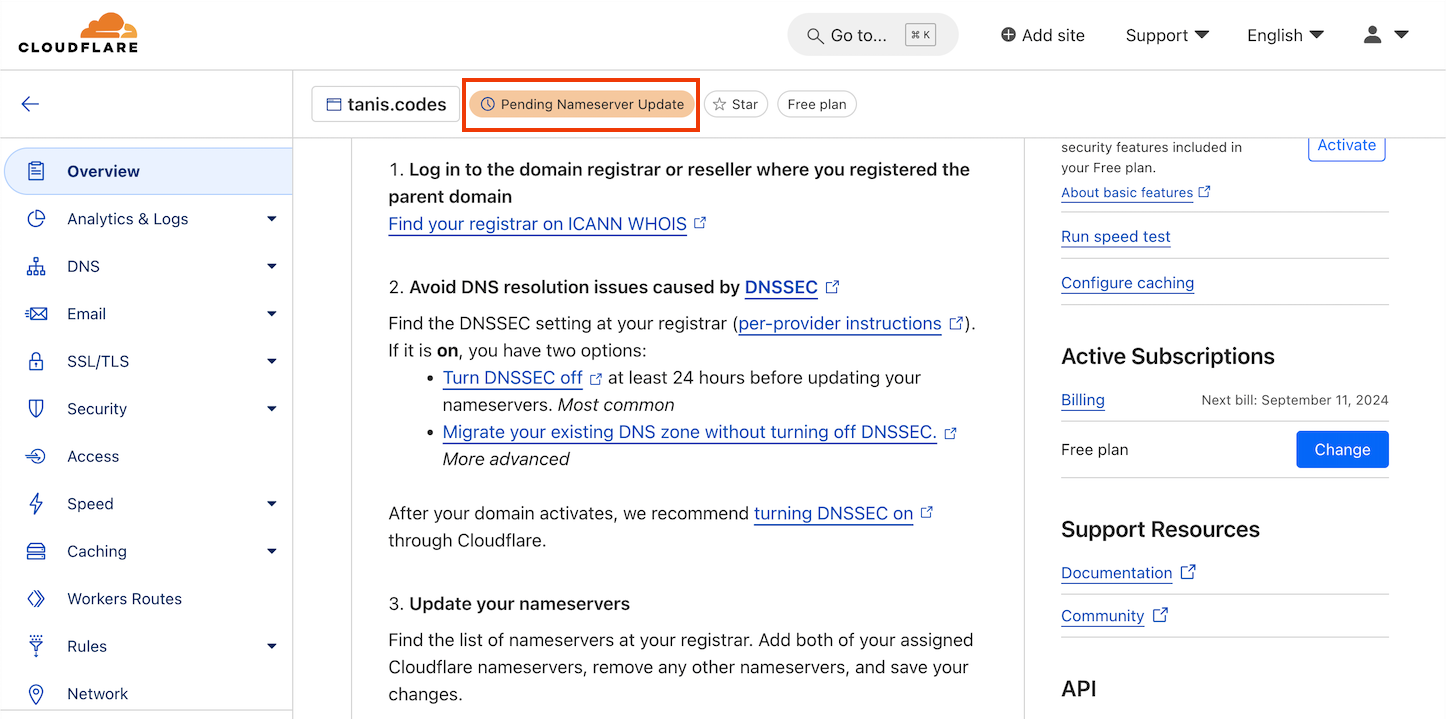Expand the DNS sidebar menu

pyautogui.click(x=271, y=267)
